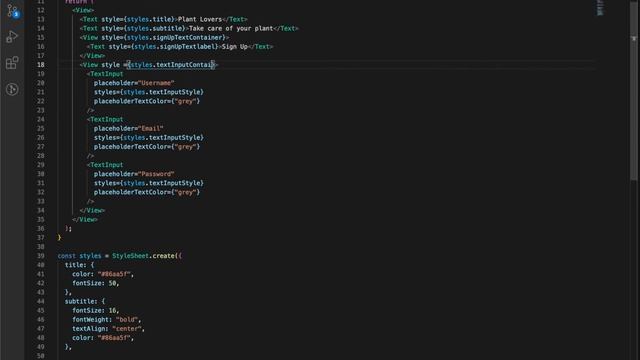The image size is (640, 360).
Task: Open the Source Control view with badge
Action: (12, 11)
